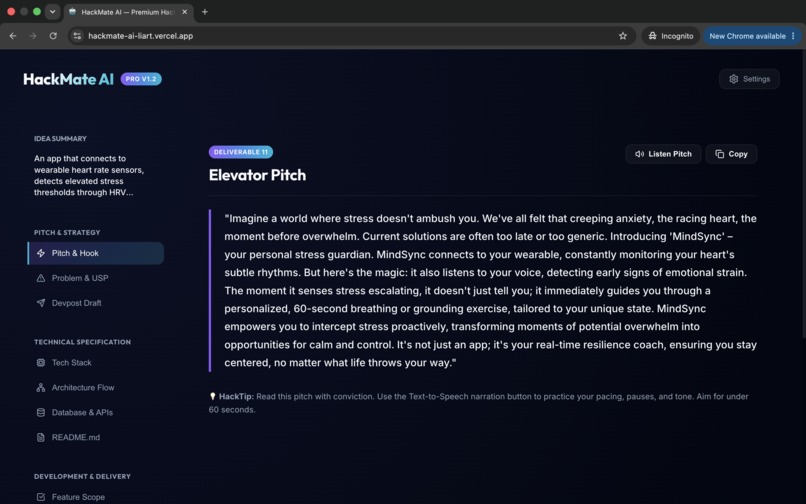Go forward in browser history
Screen dimensions: 806x504
coord(33,36)
